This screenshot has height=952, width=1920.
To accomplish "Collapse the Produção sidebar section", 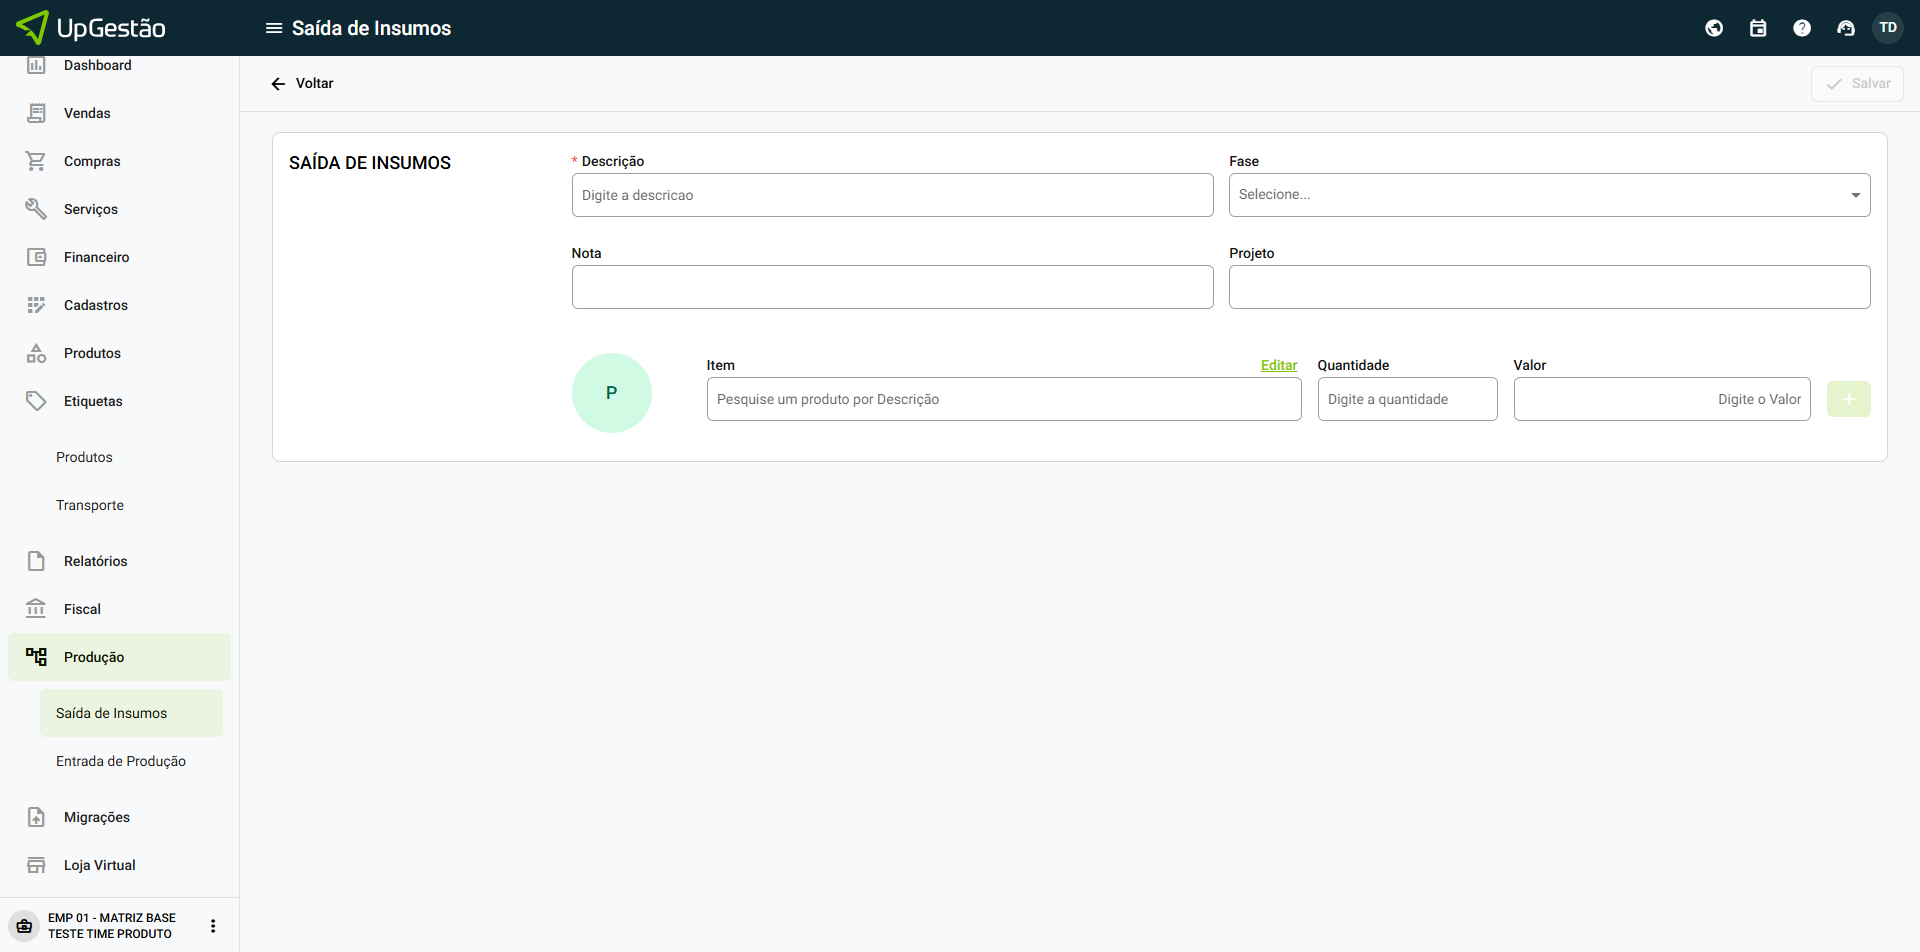I will tap(94, 657).
